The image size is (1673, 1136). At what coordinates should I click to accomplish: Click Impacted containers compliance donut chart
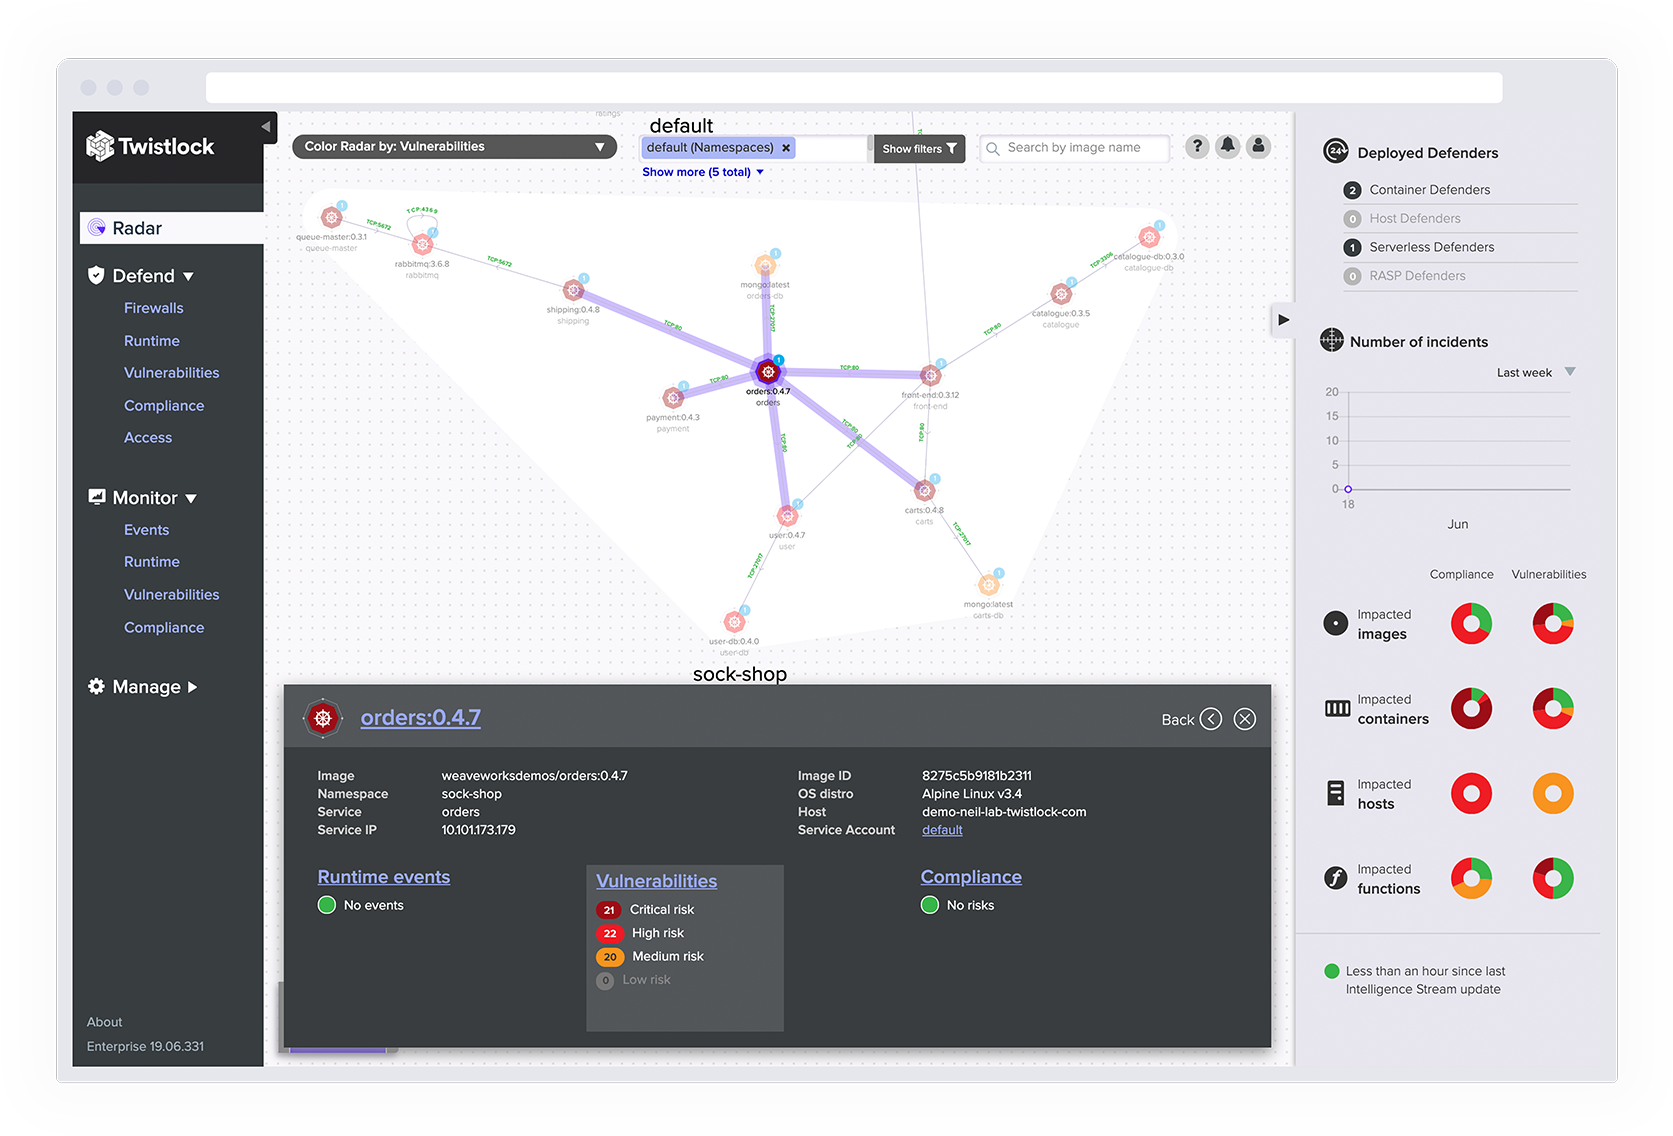(1471, 709)
